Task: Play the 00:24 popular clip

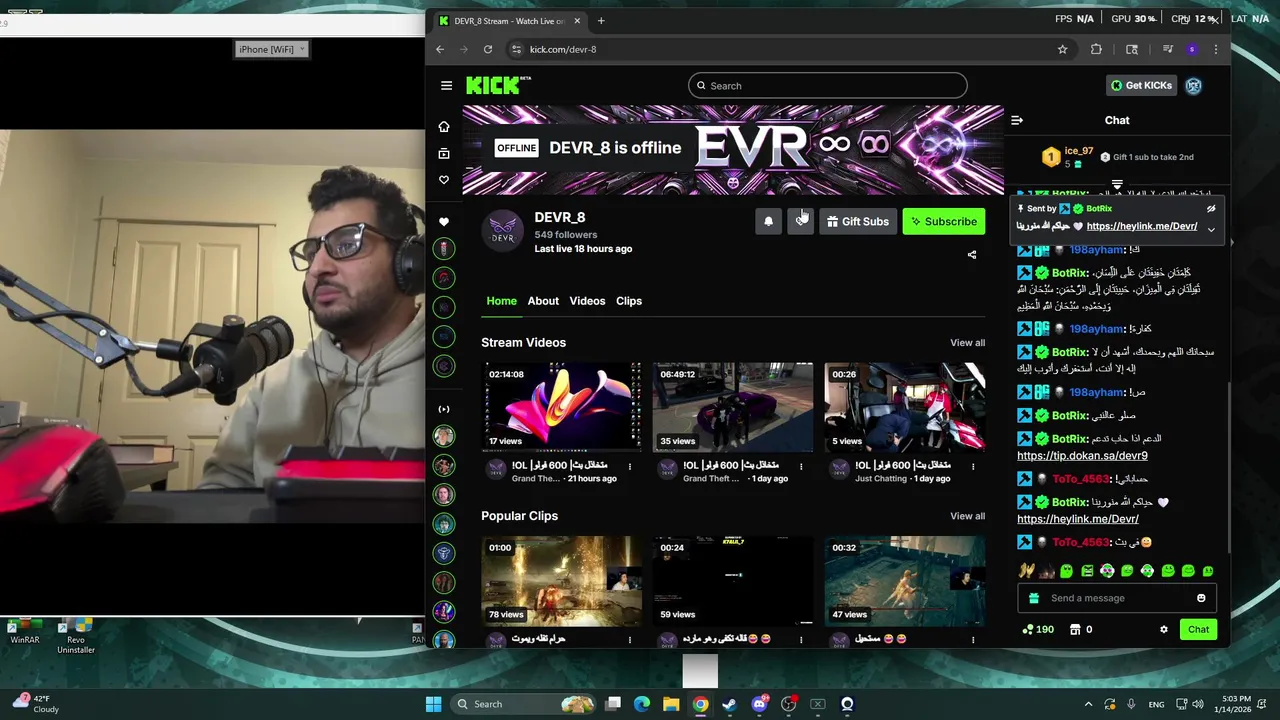Action: (733, 581)
